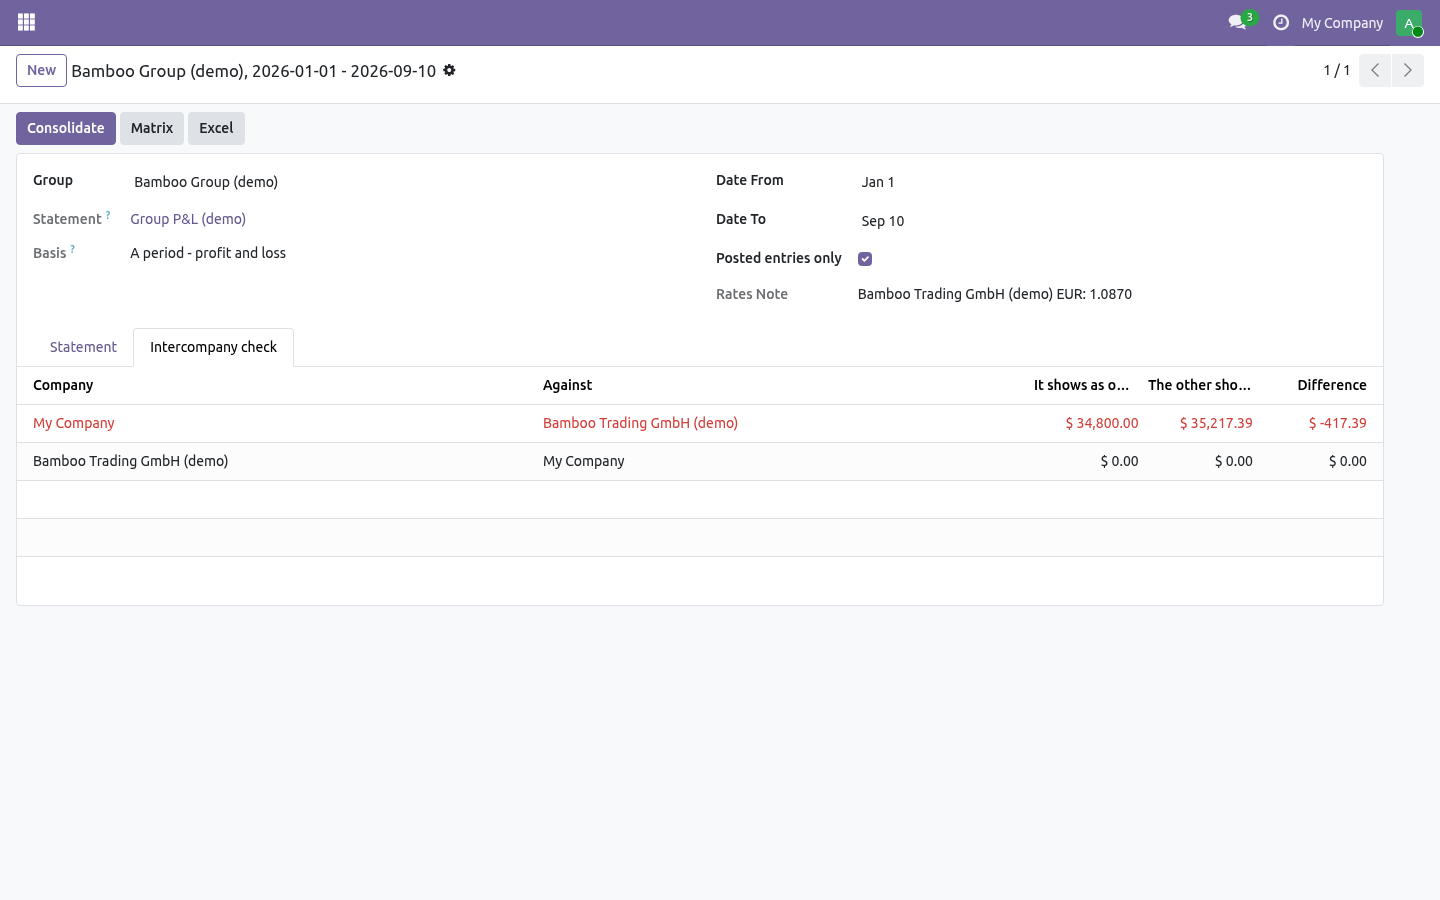
Task: Open the record actions gear menu
Action: [449, 70]
